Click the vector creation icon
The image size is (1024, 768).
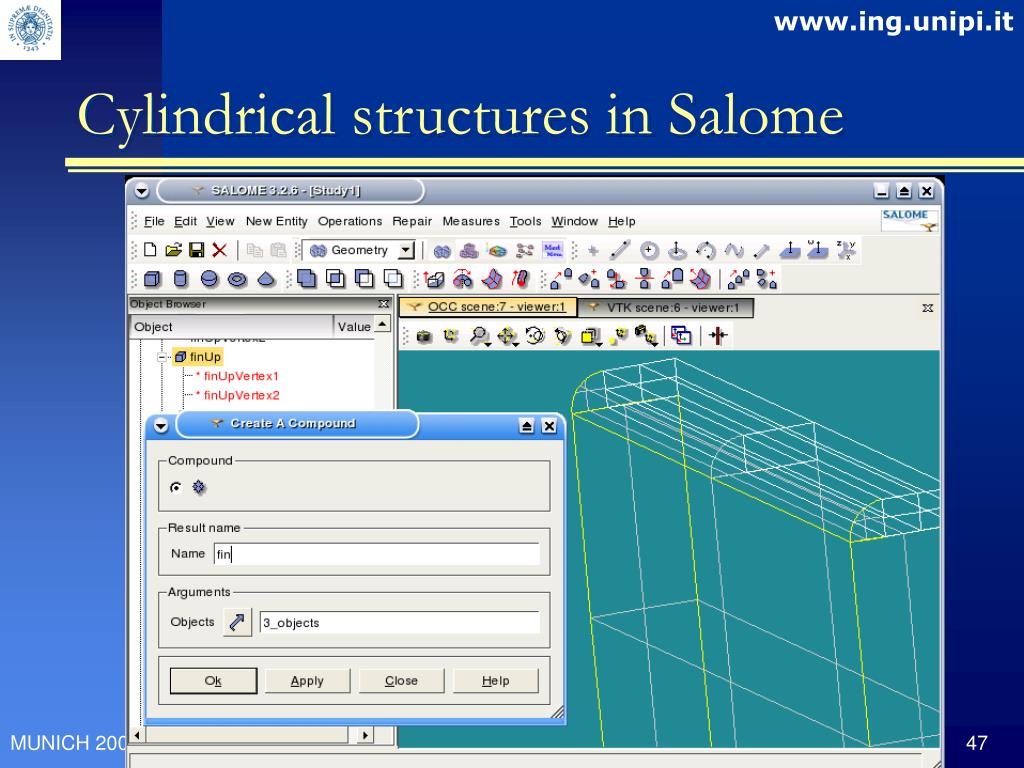pos(761,250)
